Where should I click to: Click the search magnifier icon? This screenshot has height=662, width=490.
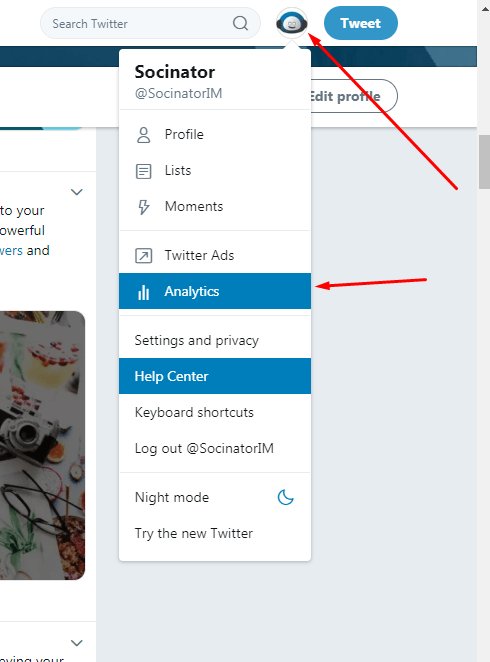click(x=240, y=23)
